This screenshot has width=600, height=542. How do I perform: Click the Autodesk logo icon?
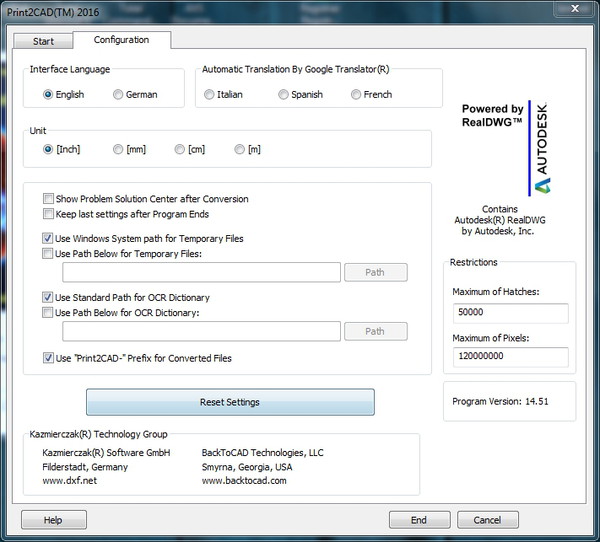tap(543, 186)
